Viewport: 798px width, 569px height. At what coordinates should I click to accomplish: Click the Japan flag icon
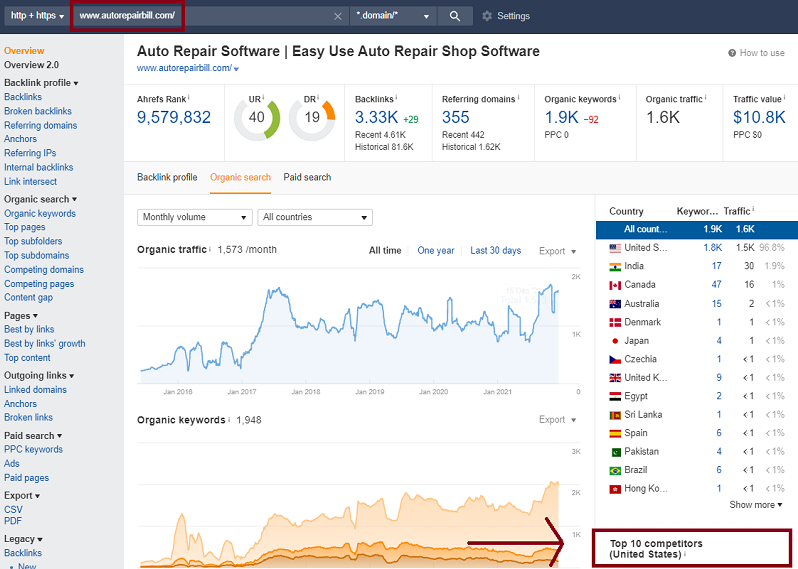click(615, 341)
